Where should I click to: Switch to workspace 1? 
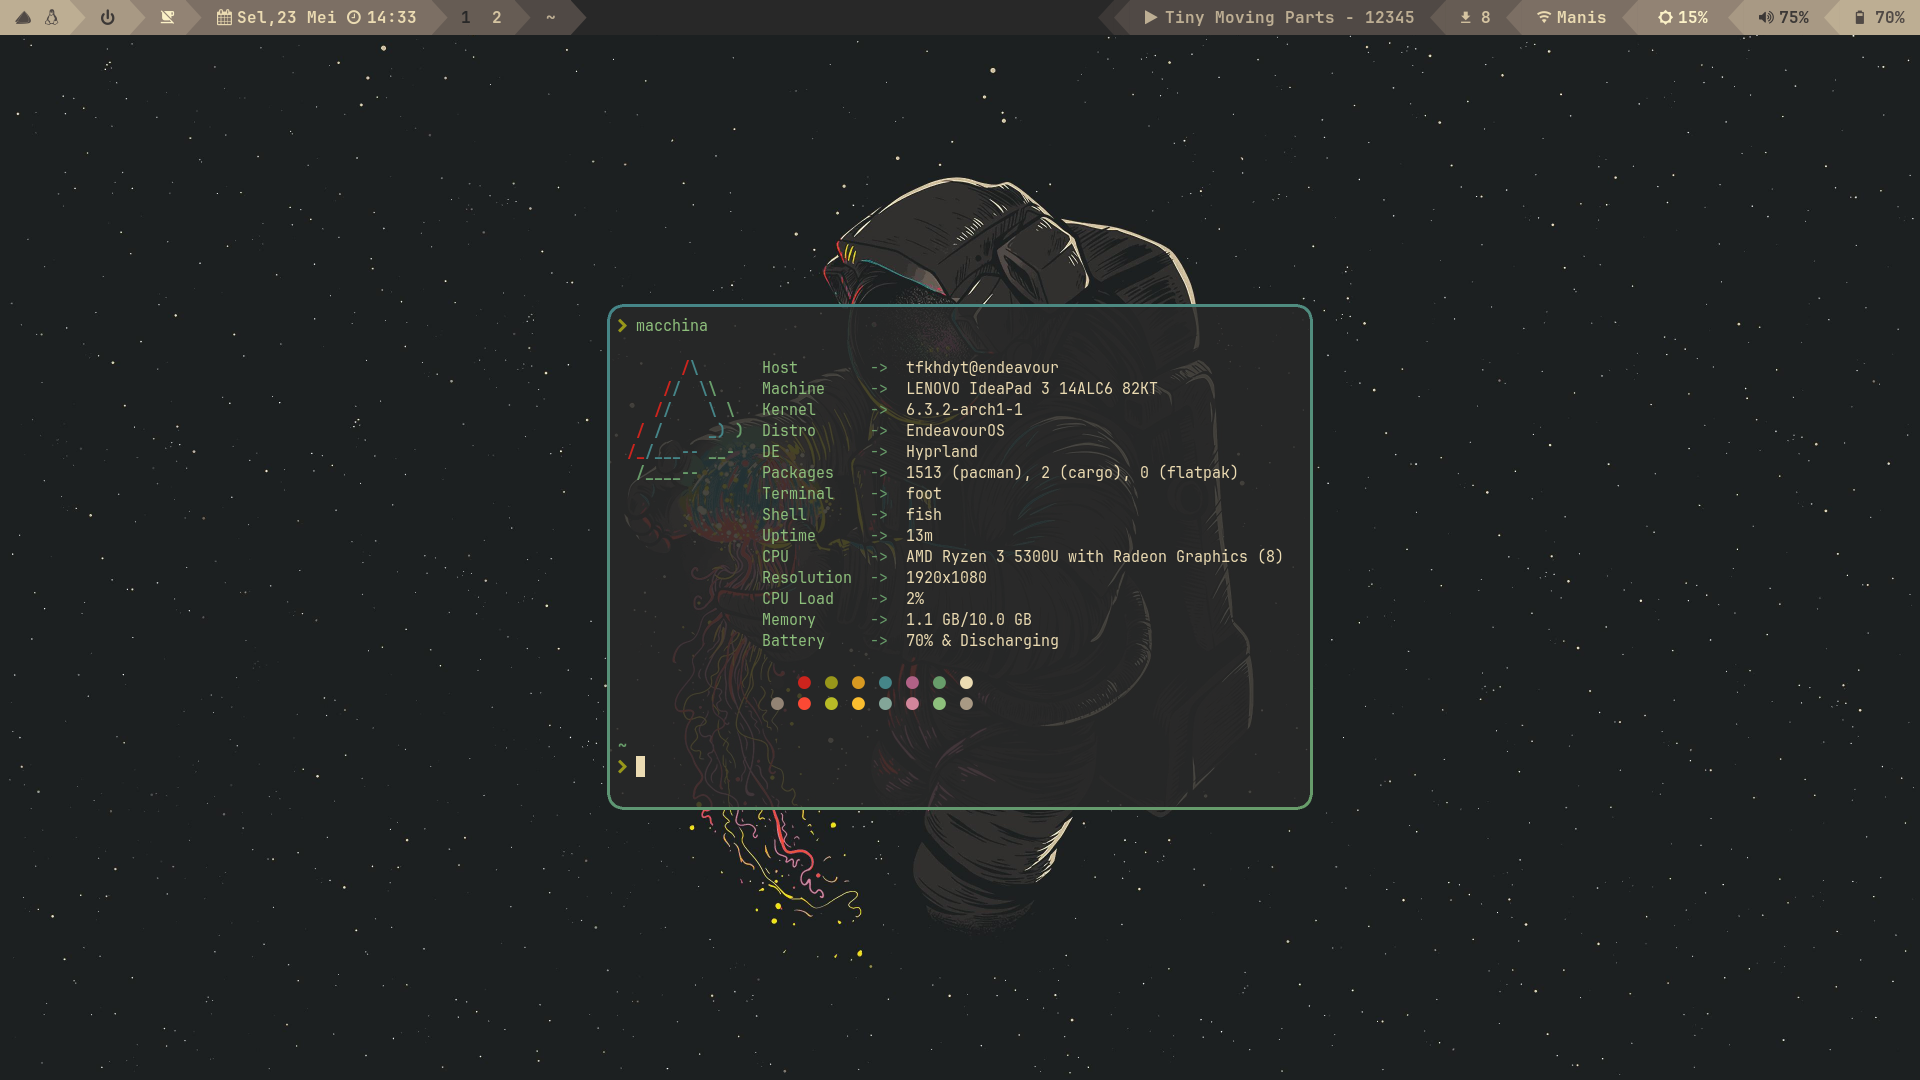[x=465, y=17]
